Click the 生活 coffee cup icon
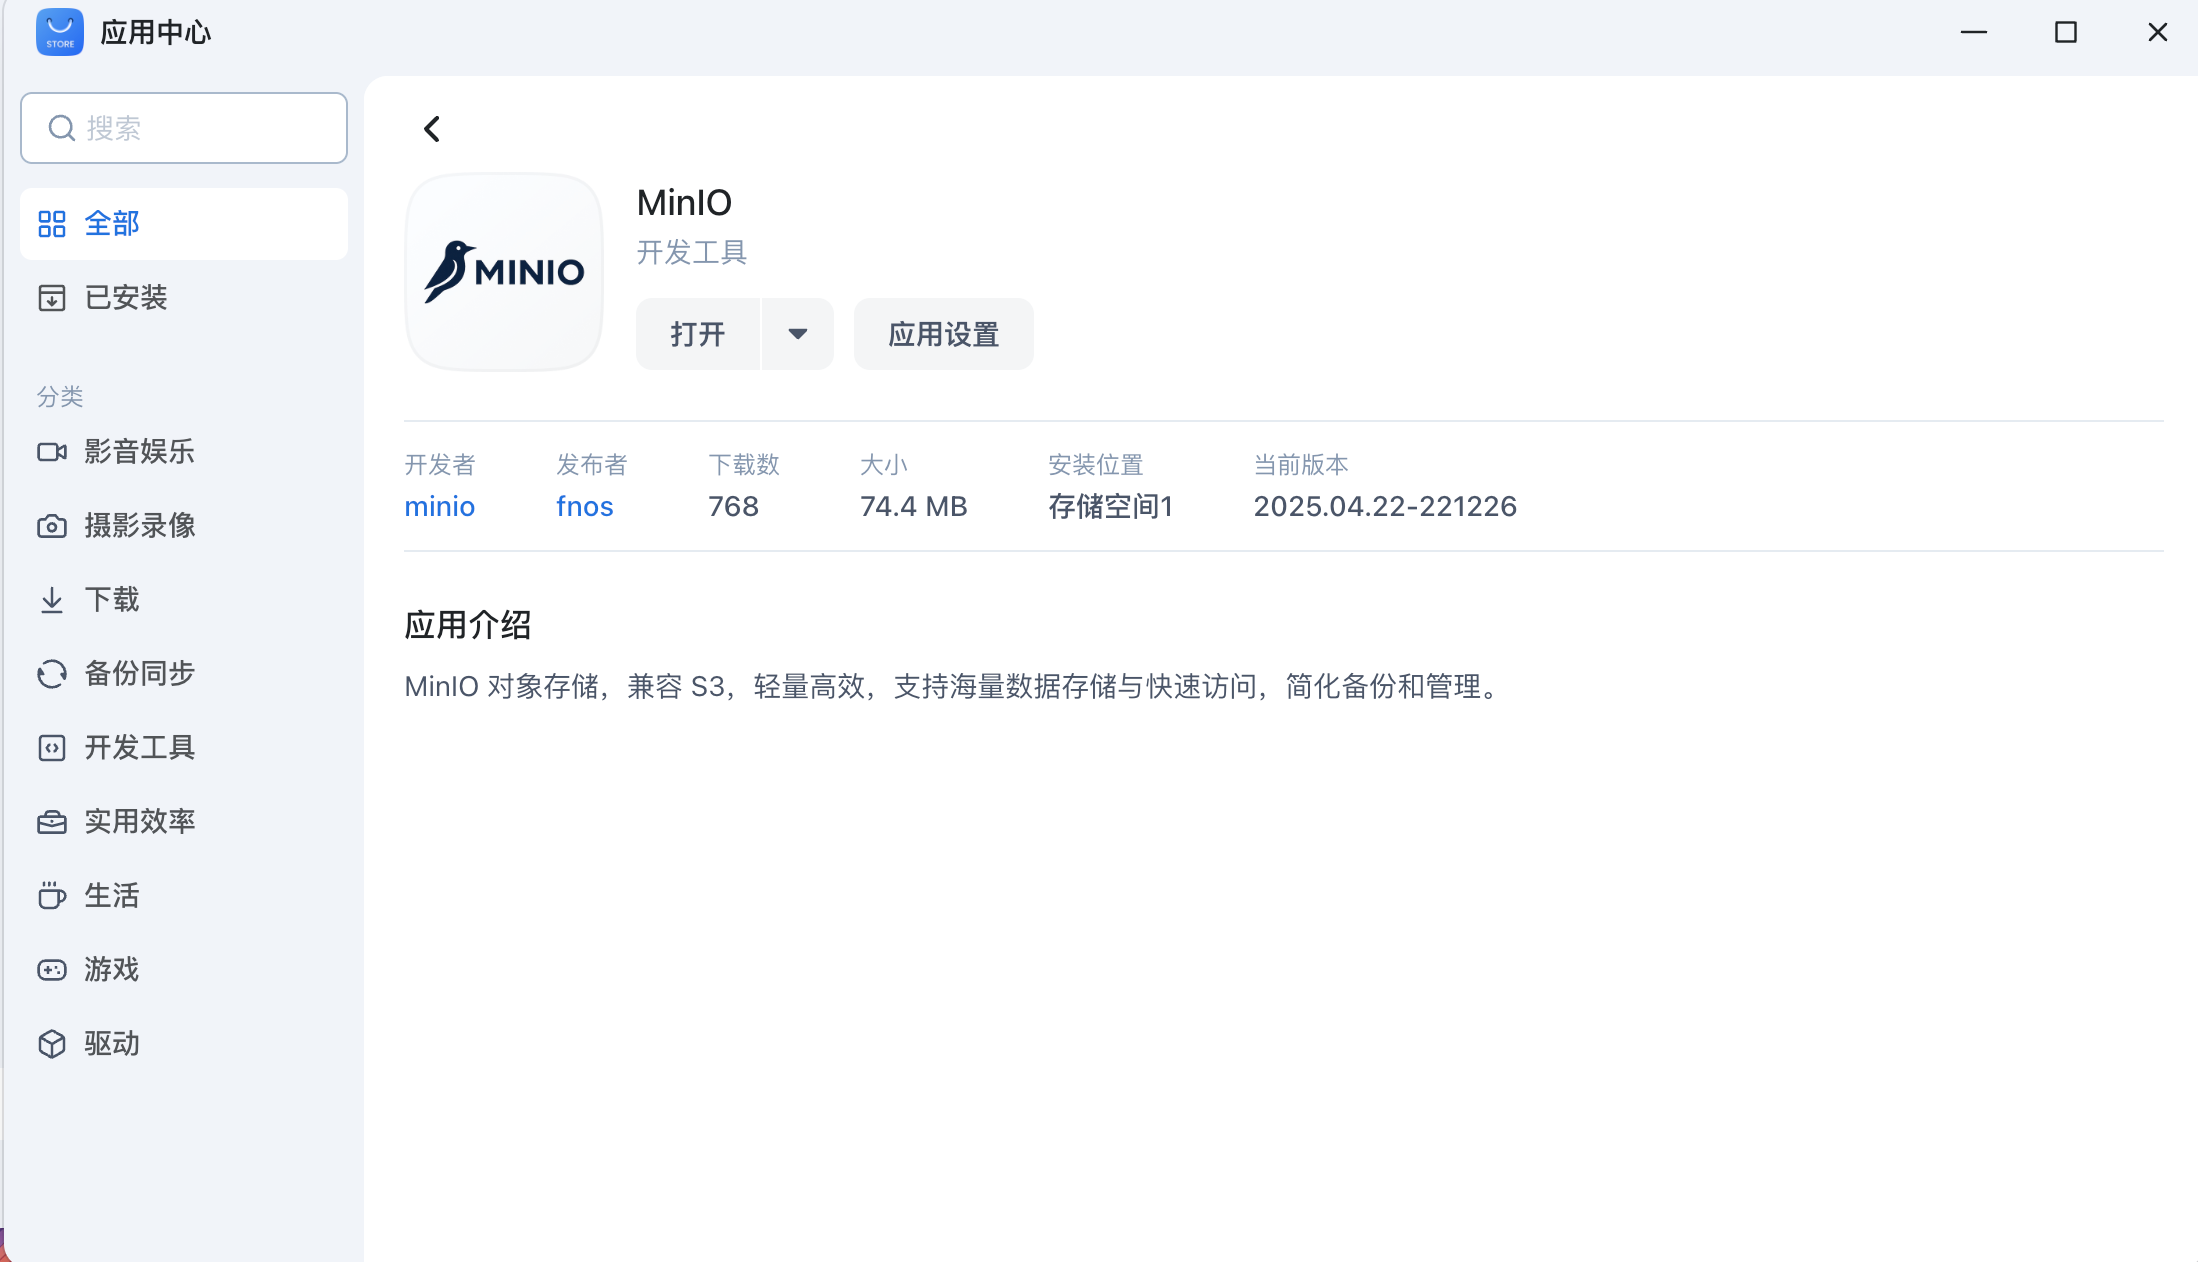Image resolution: width=2198 pixels, height=1262 pixels. click(x=52, y=896)
